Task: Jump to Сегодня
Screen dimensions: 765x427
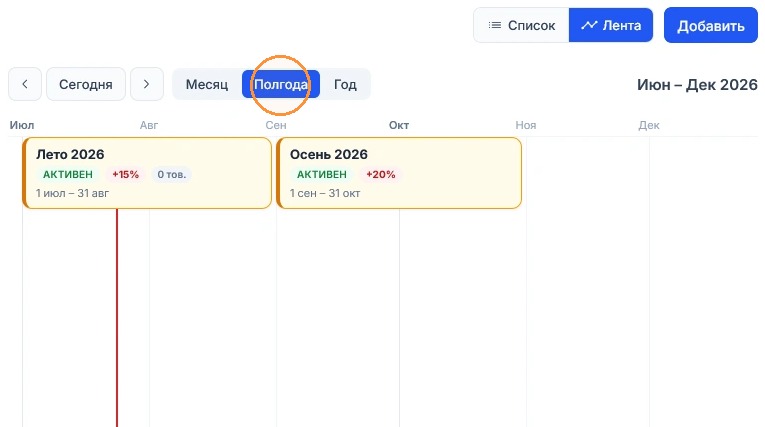Action: [86, 84]
